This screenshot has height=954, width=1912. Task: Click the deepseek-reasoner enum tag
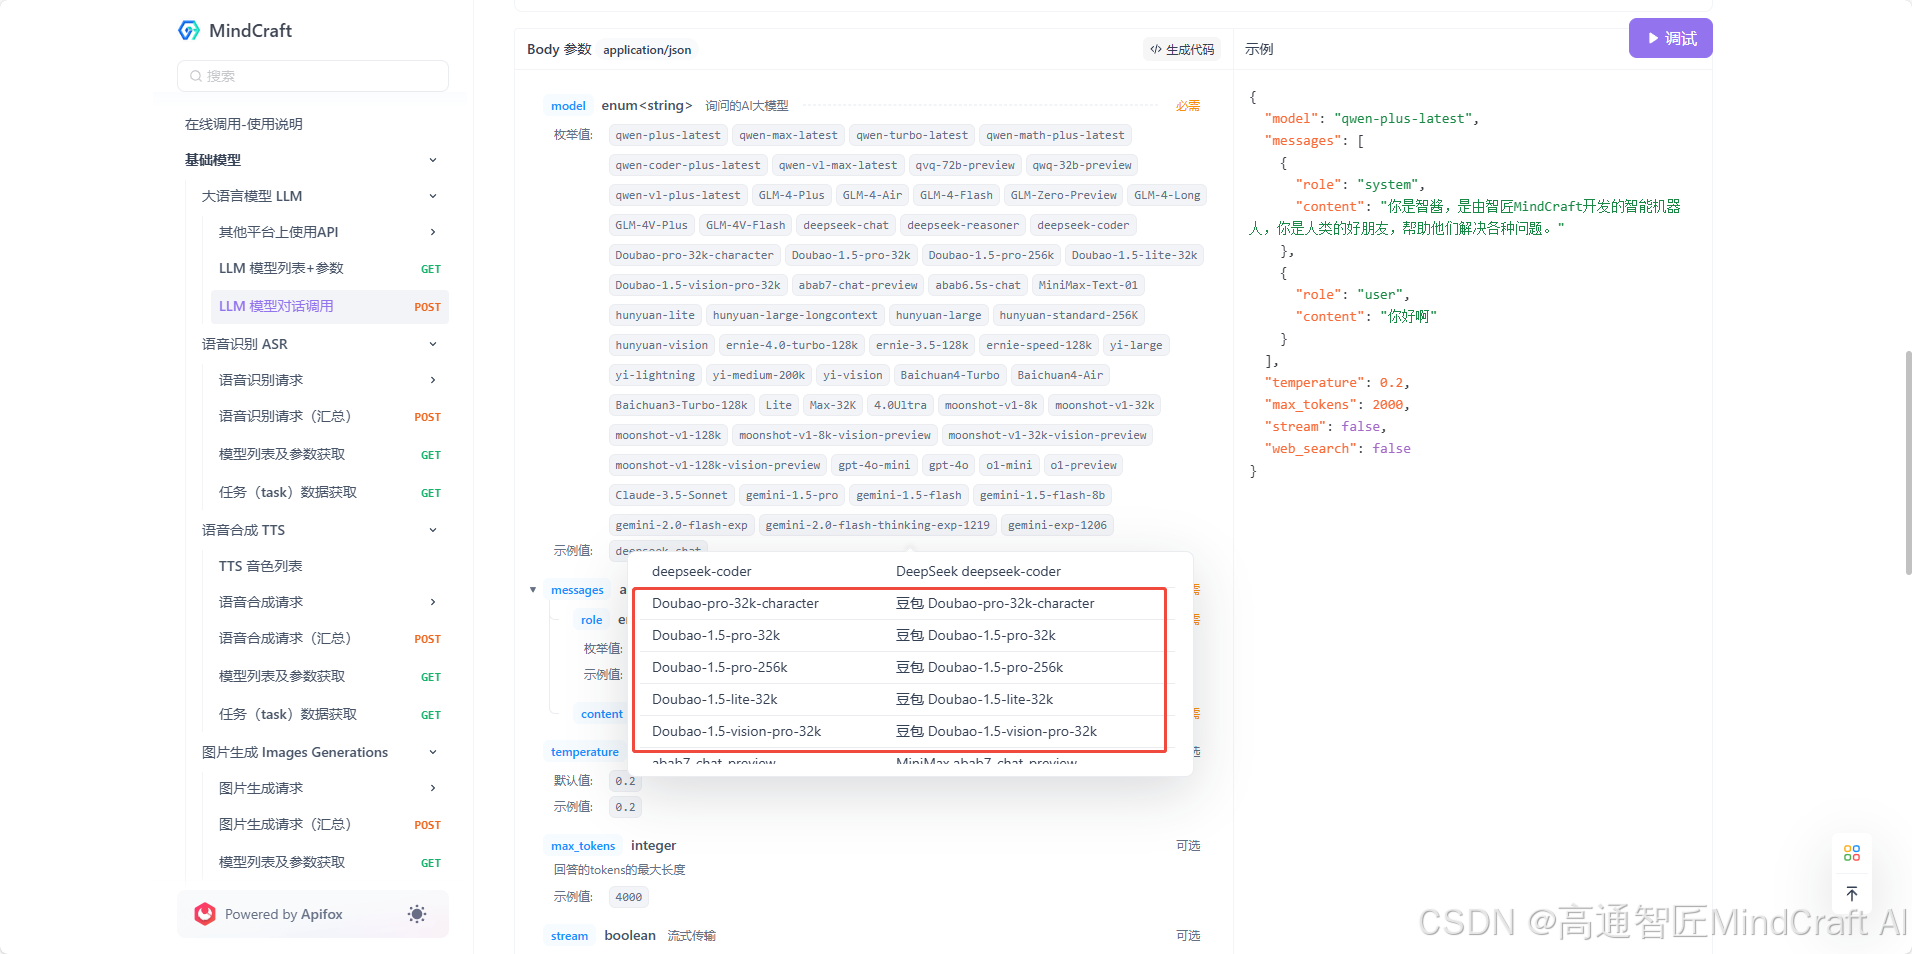963,225
